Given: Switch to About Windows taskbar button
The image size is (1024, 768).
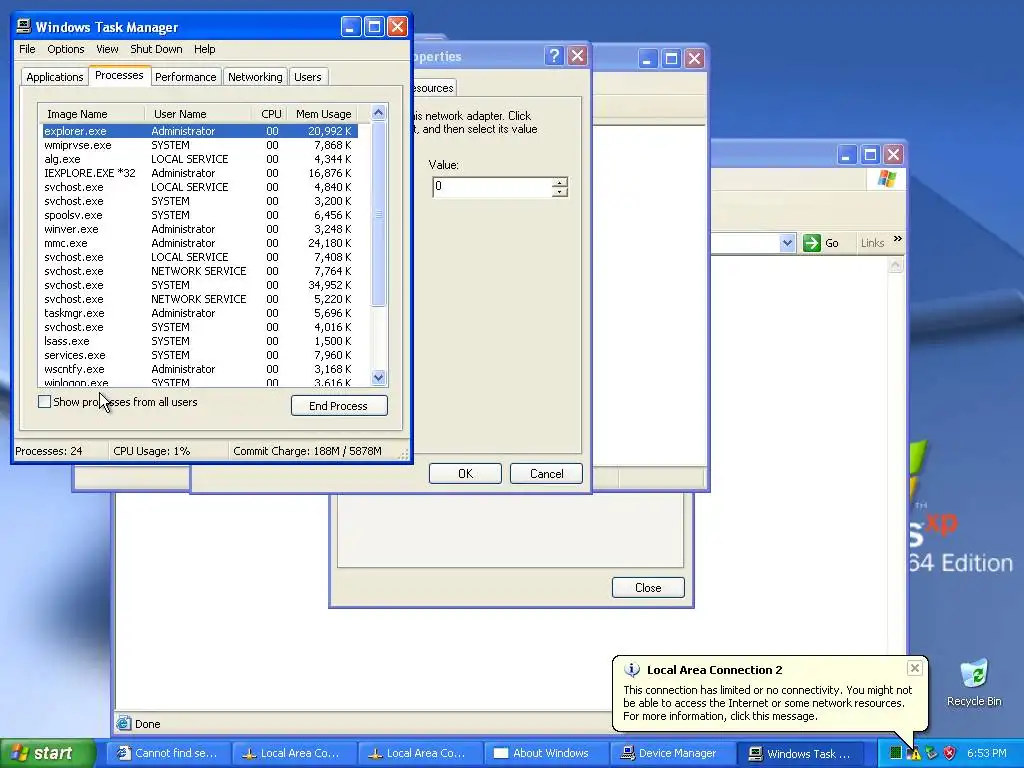Looking at the screenshot, I should point(545,753).
